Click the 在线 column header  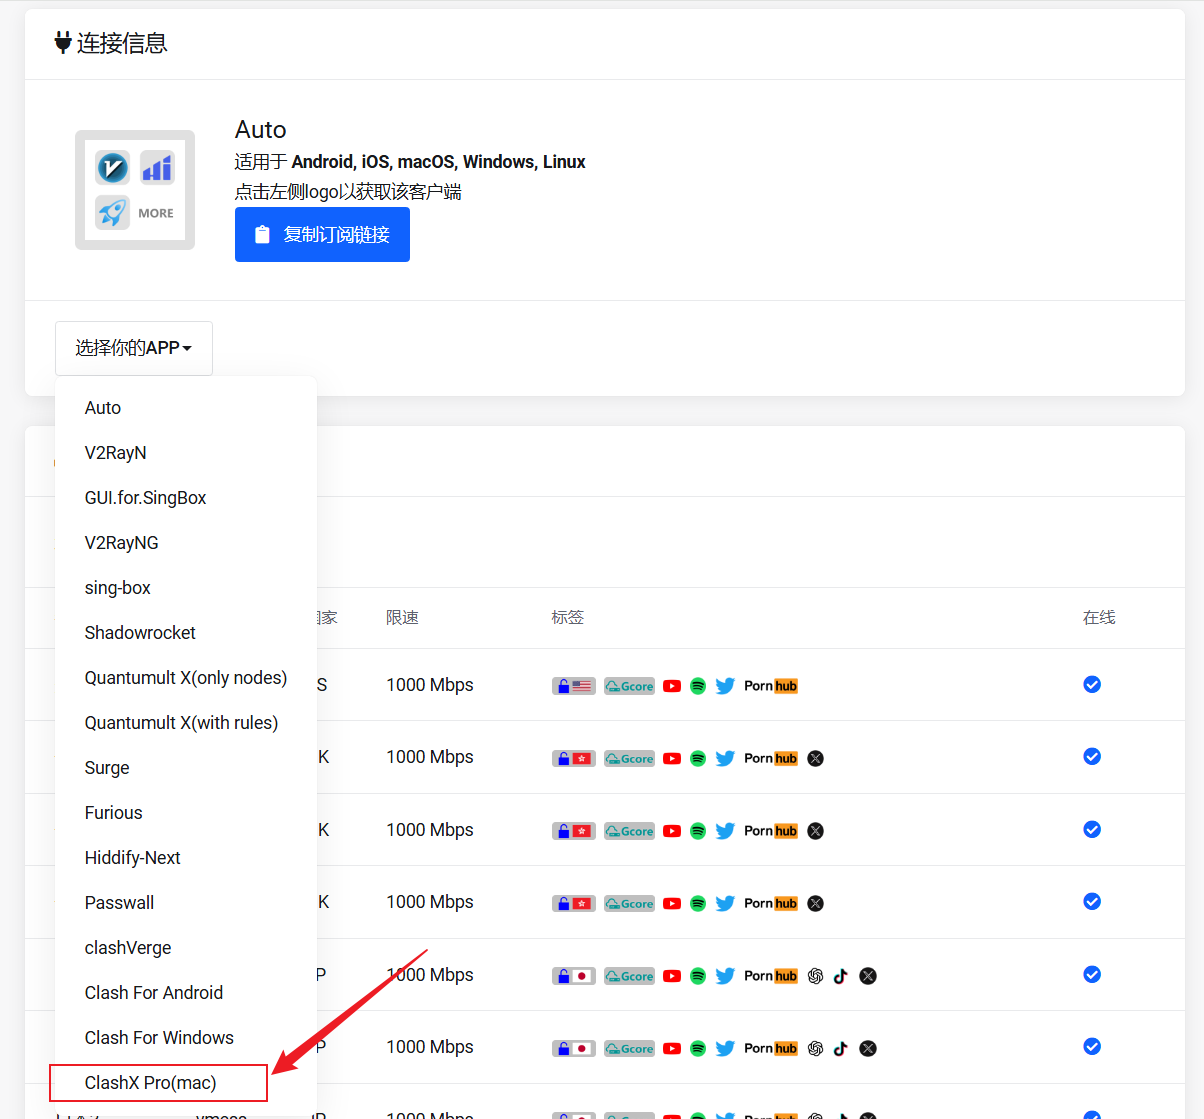[x=1099, y=618]
